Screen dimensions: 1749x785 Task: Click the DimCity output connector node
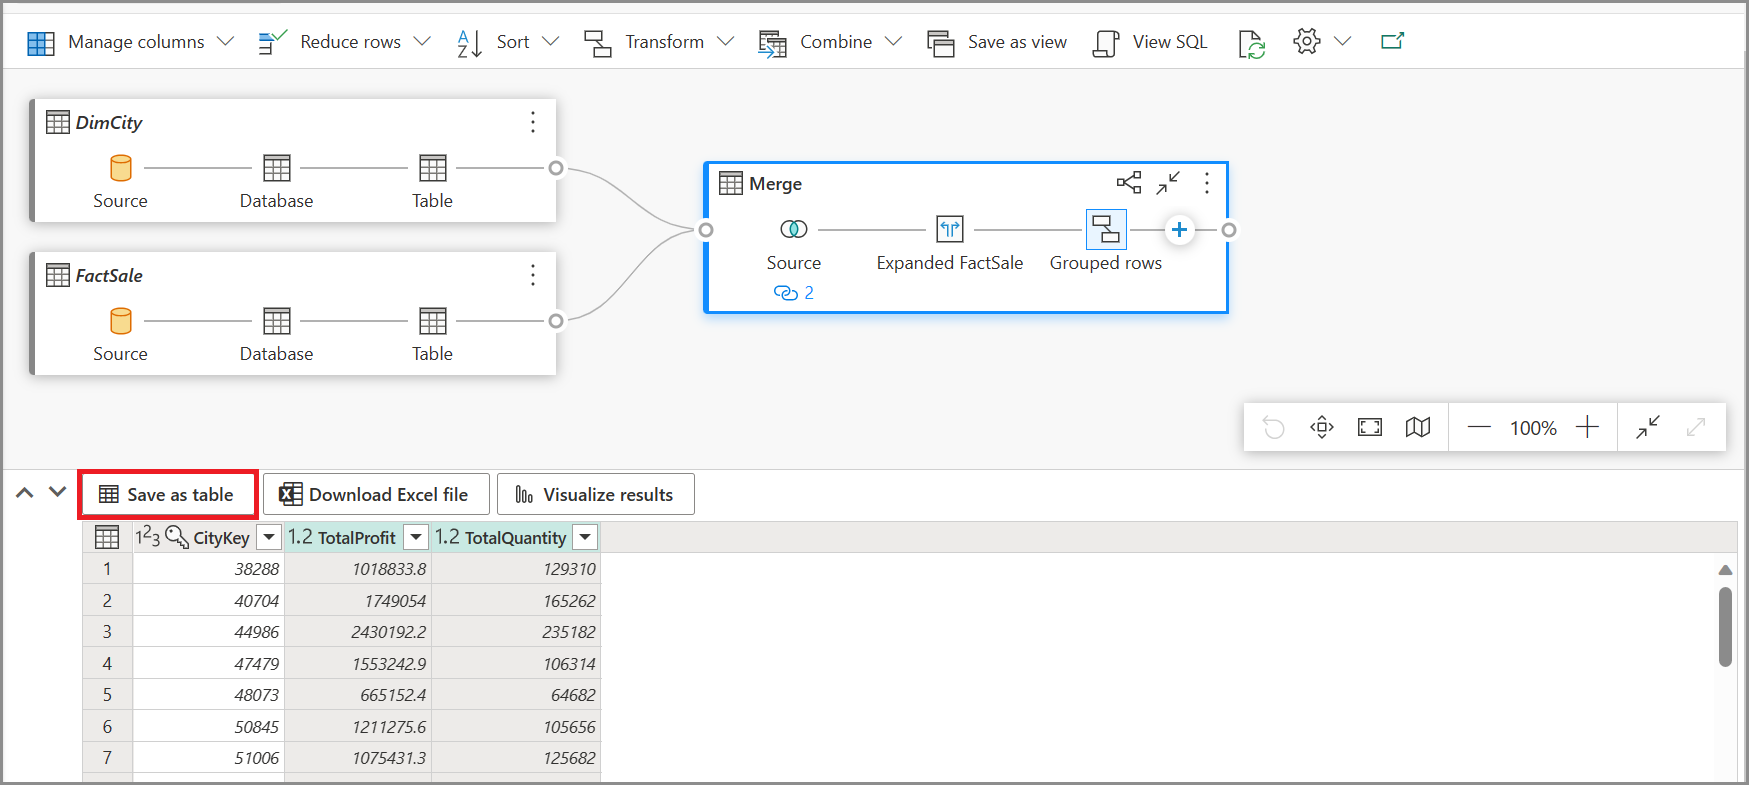(556, 168)
